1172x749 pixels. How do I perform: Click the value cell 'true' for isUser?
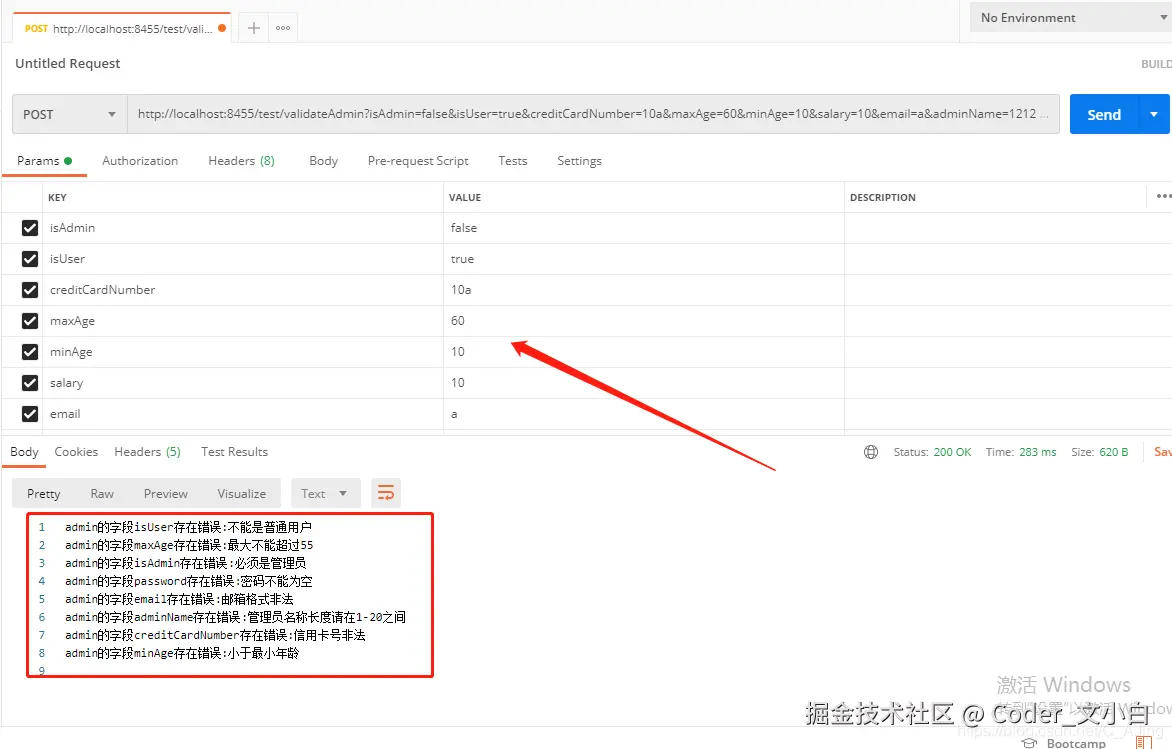(644, 259)
